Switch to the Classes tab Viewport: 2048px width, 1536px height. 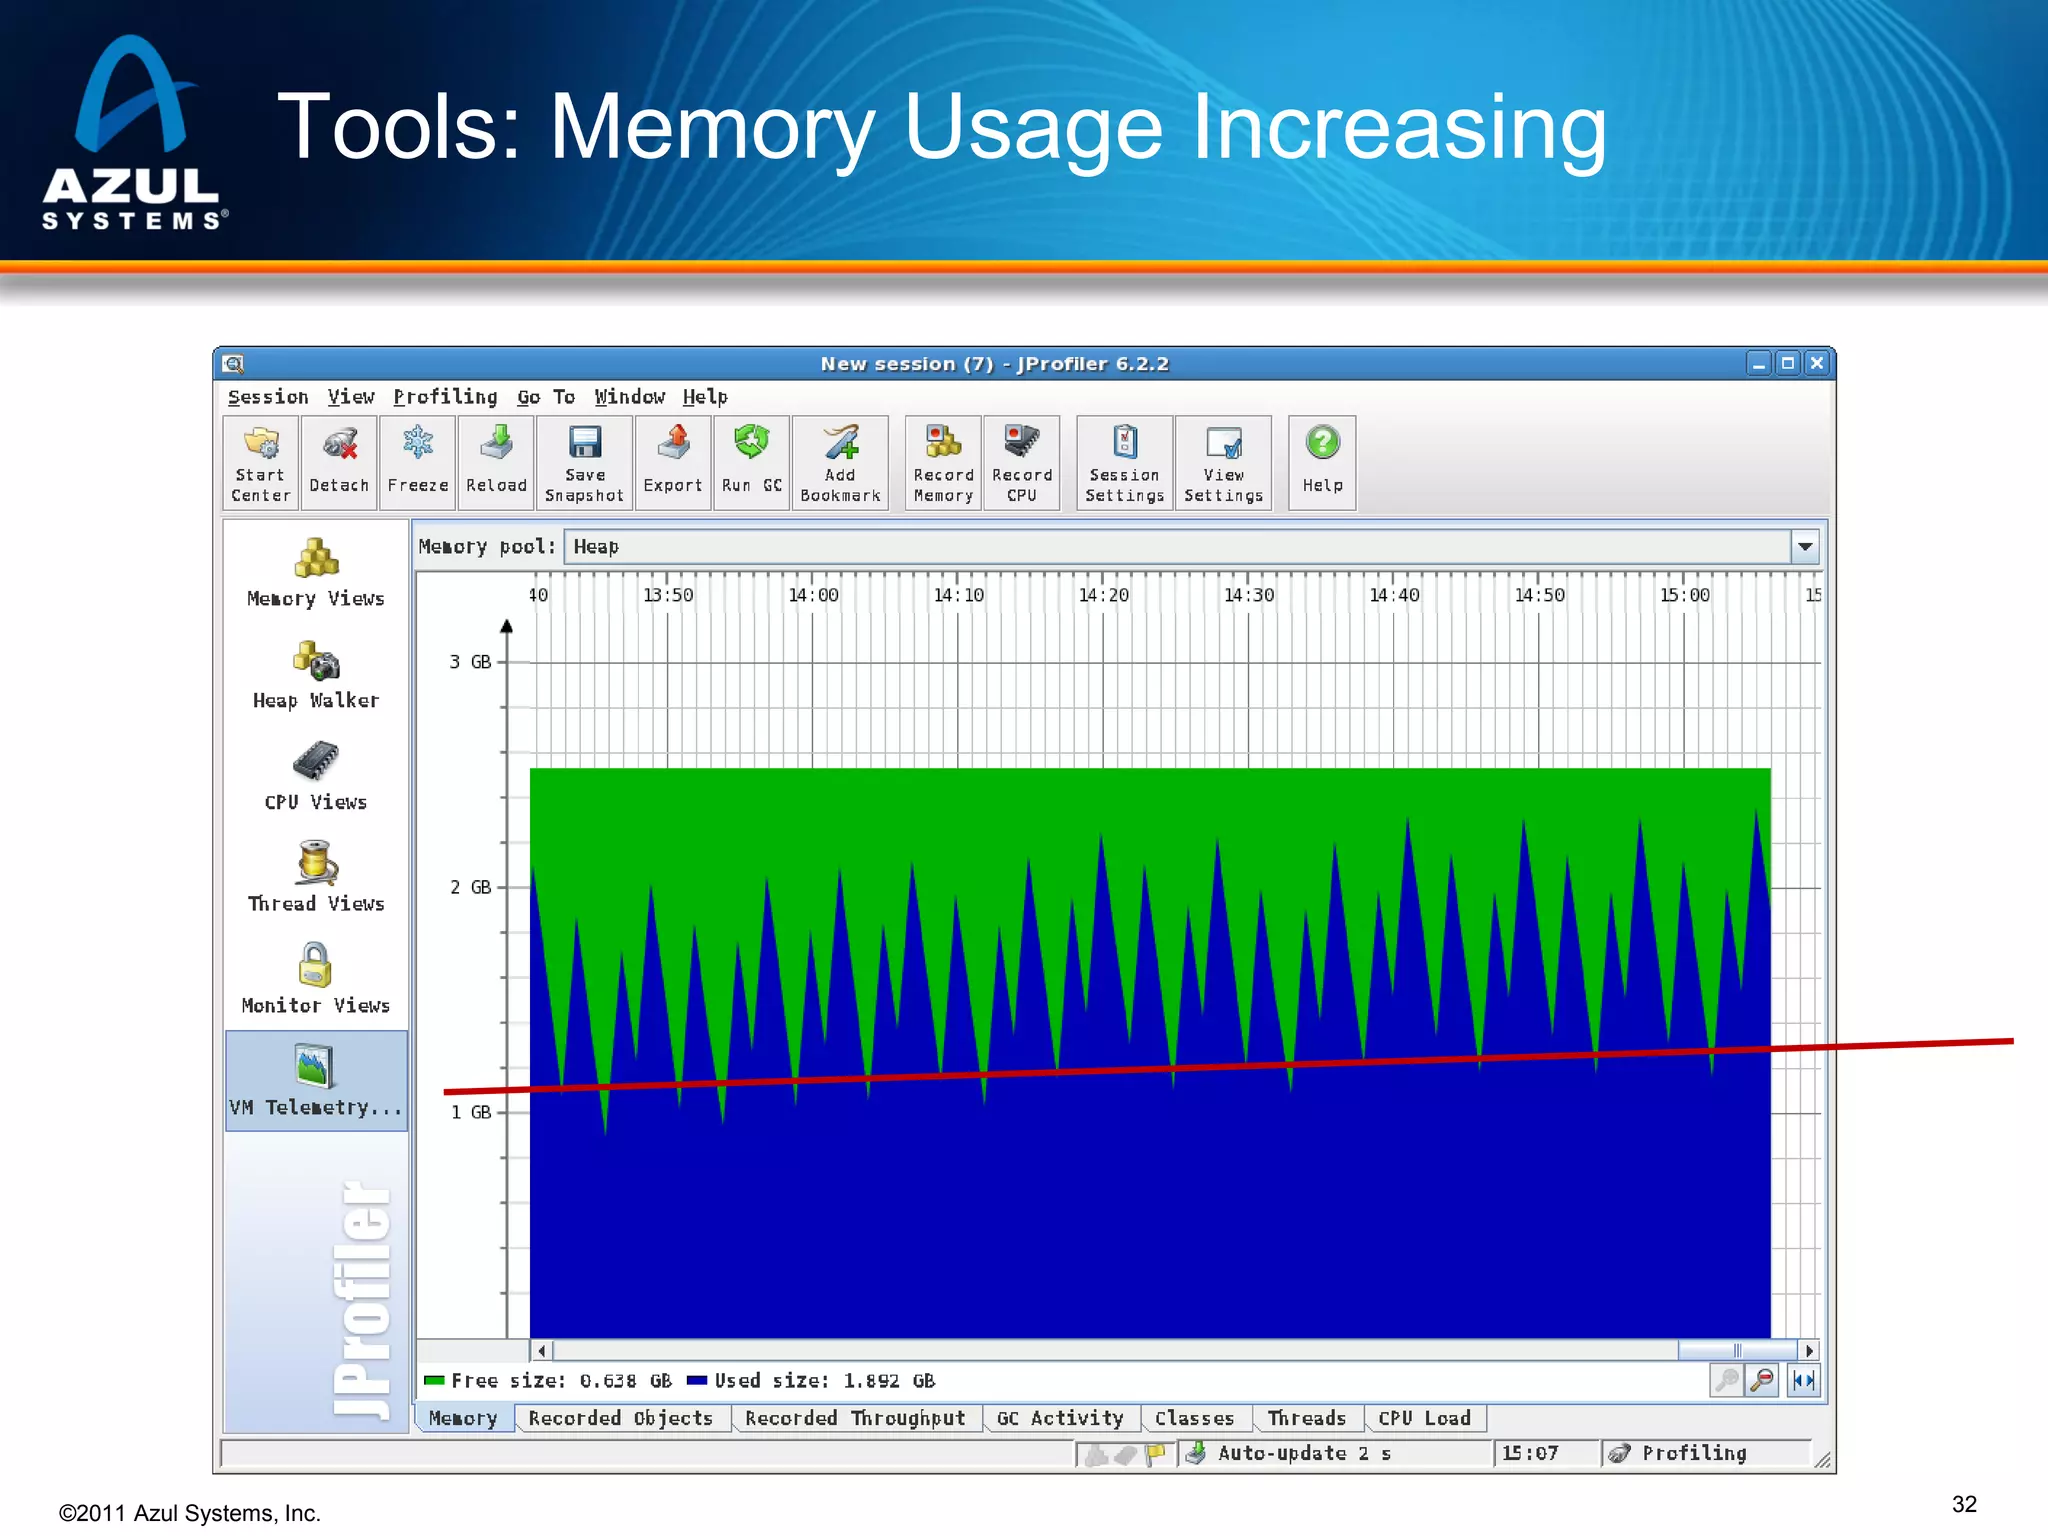(1194, 1418)
